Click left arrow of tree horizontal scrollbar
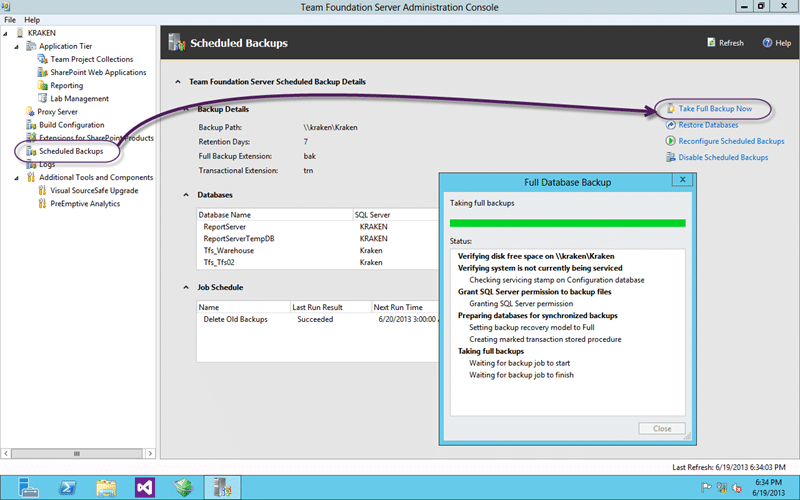This screenshot has height=500, width=800. [x=6, y=453]
